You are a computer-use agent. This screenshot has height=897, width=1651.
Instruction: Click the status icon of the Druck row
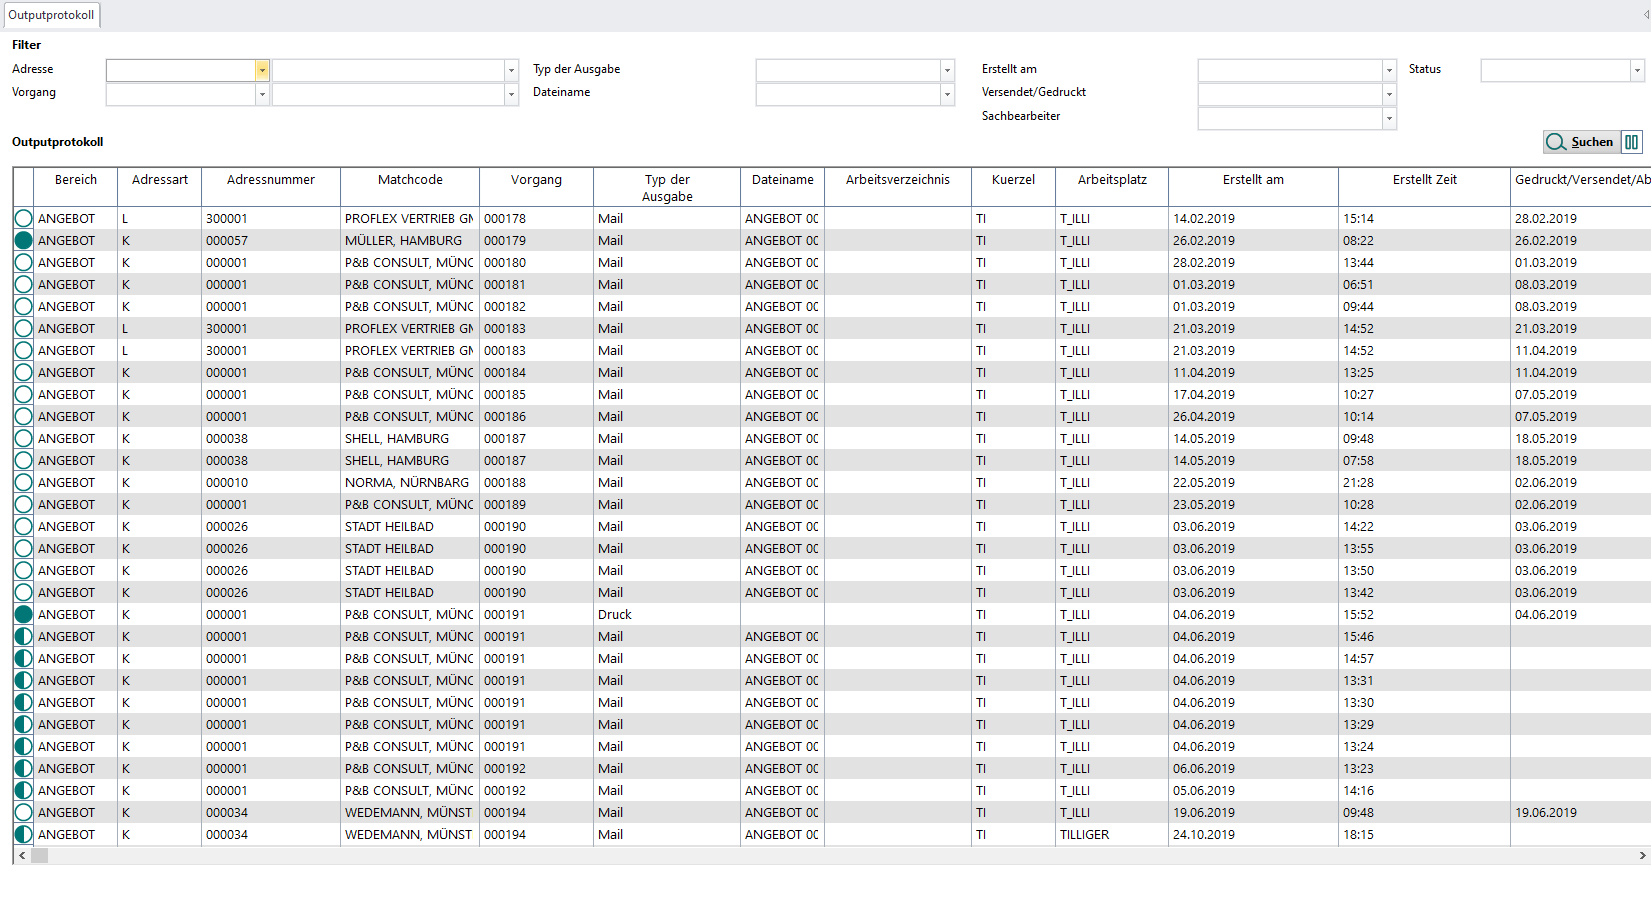(23, 615)
